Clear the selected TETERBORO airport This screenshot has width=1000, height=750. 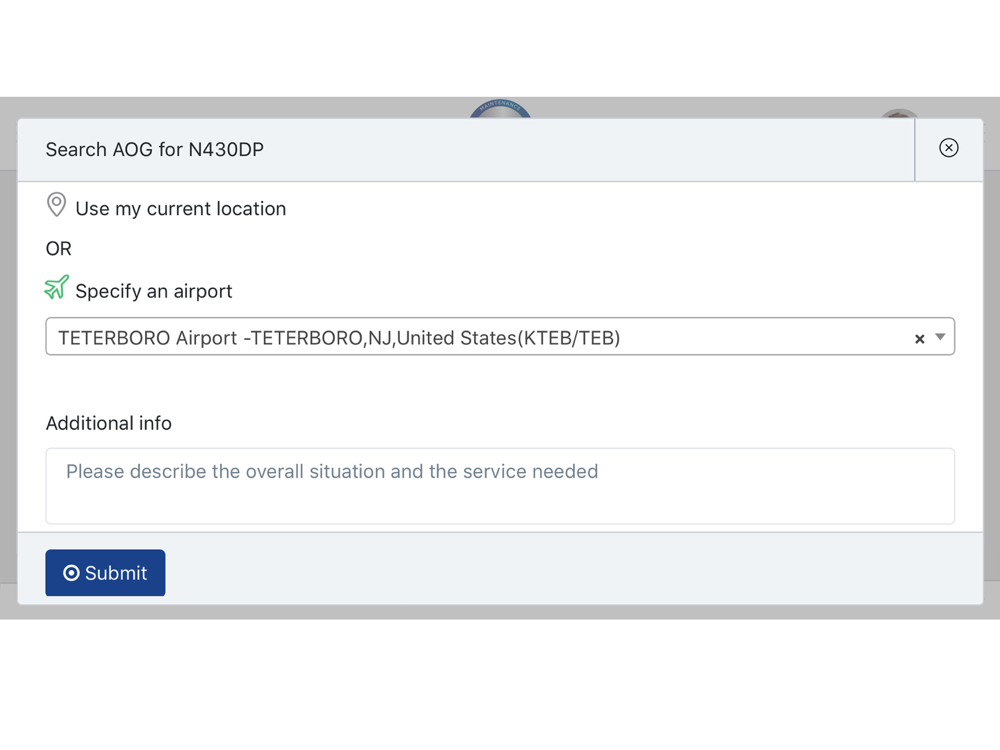point(919,339)
